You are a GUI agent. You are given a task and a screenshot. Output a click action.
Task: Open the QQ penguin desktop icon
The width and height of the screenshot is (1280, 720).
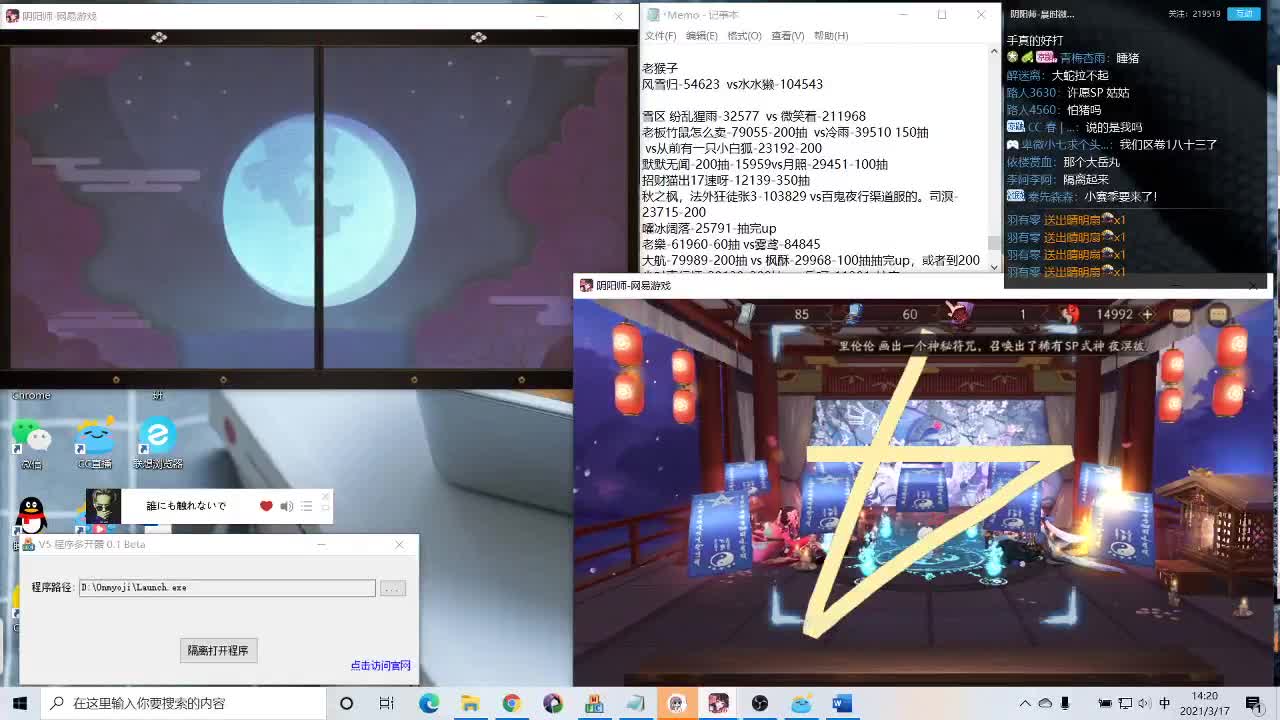point(32,517)
